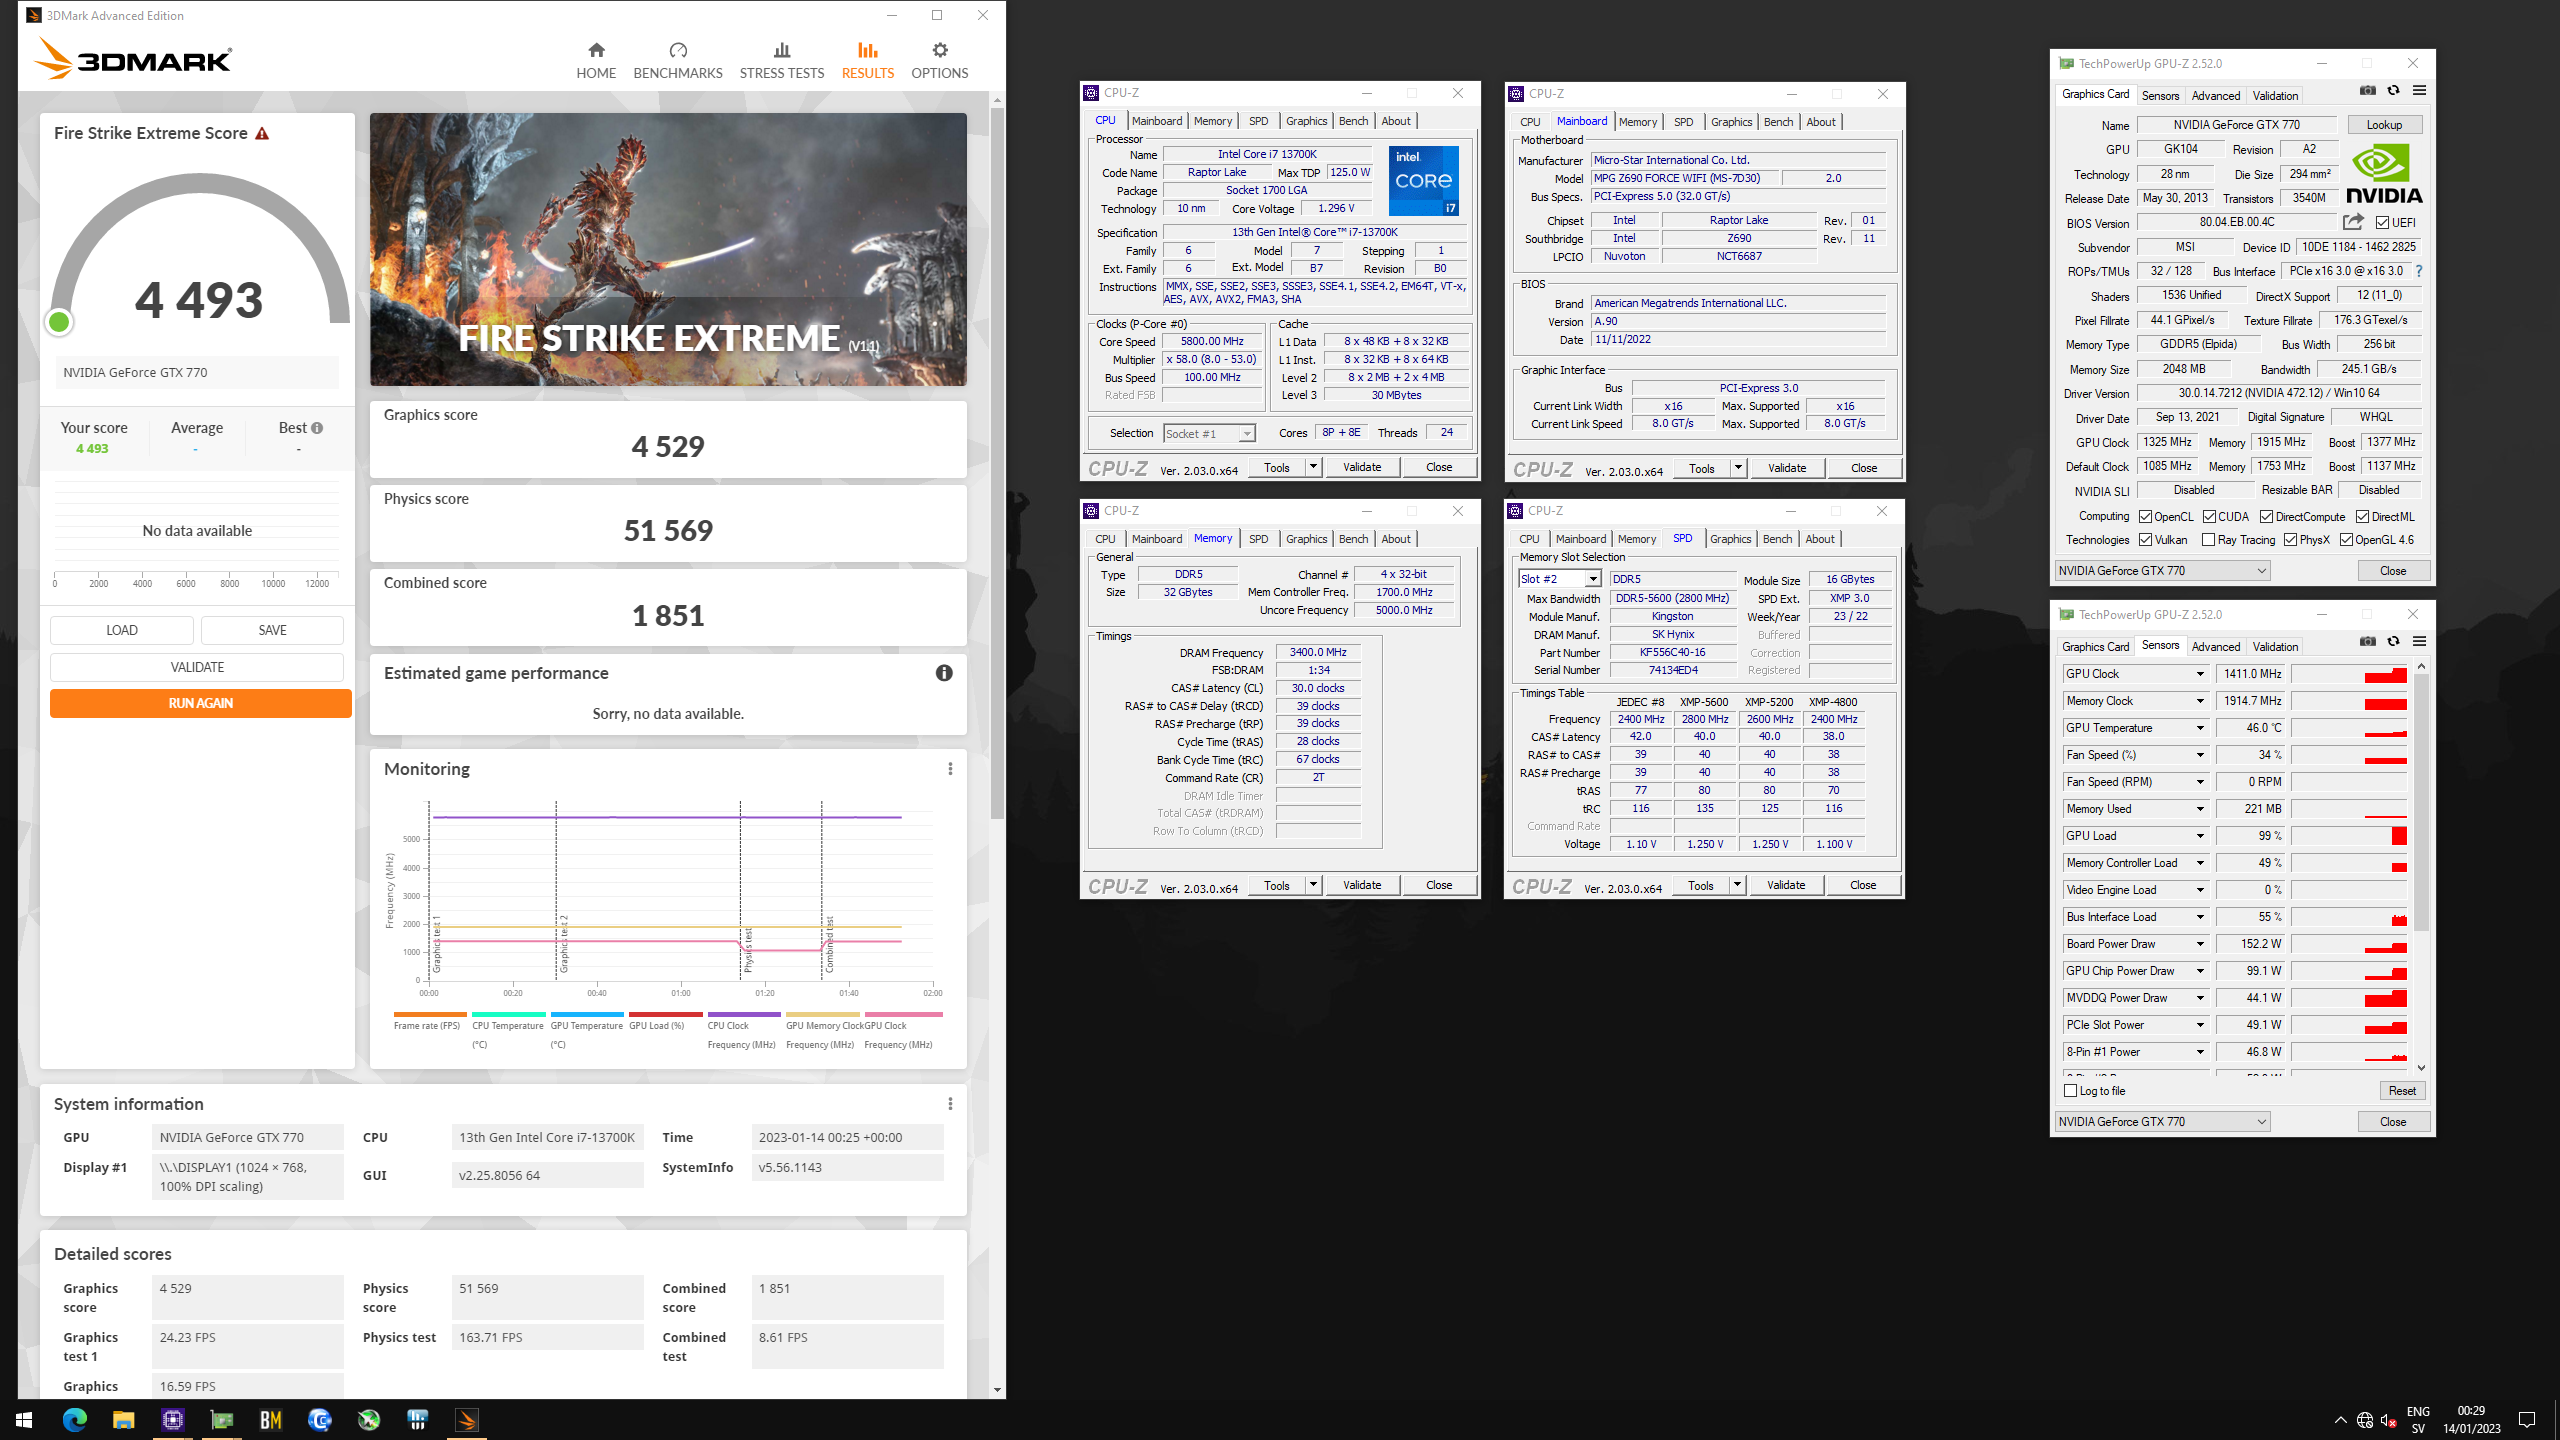Click the 3DMark taskbar icon
2560x1440 pixels.
(x=467, y=1419)
